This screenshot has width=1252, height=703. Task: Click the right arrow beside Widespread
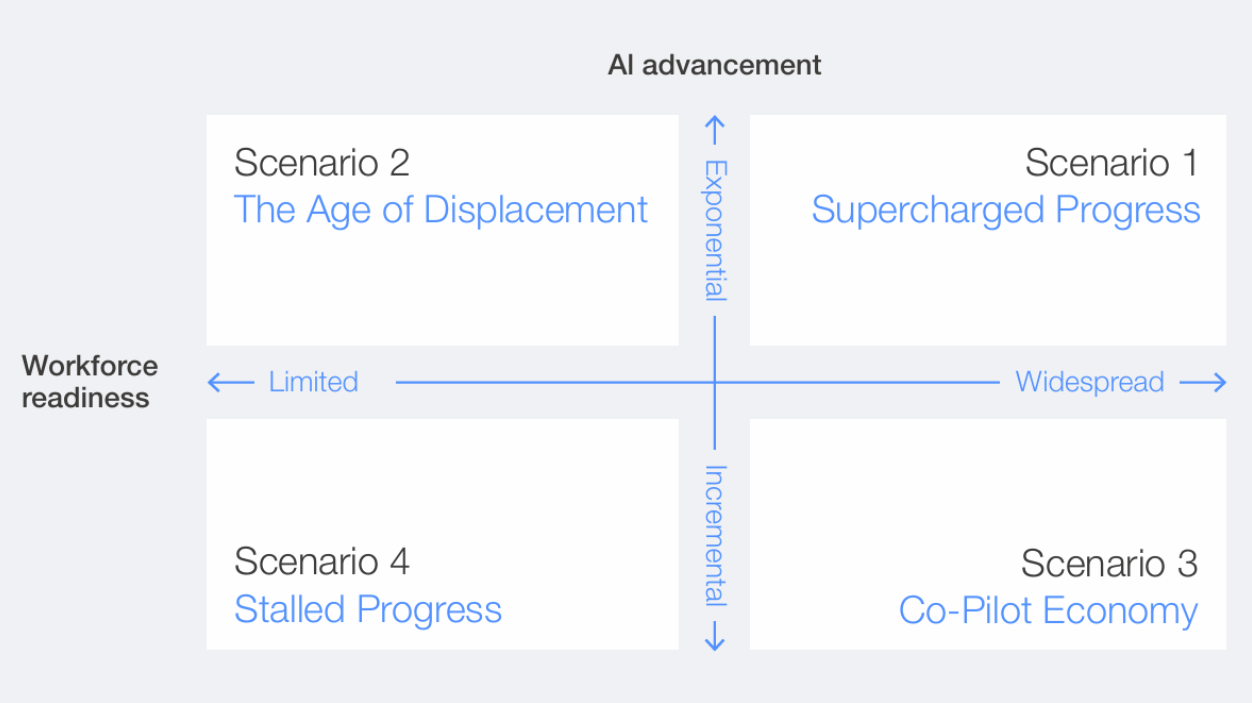[x=1203, y=382]
